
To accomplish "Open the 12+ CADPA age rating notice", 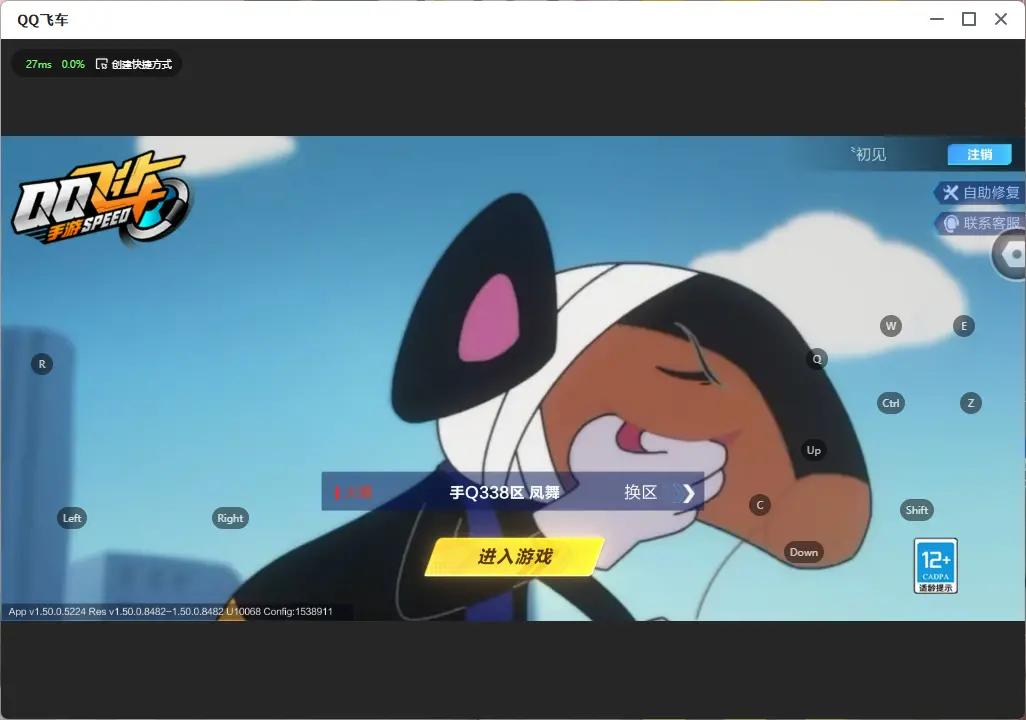I will coord(935,566).
